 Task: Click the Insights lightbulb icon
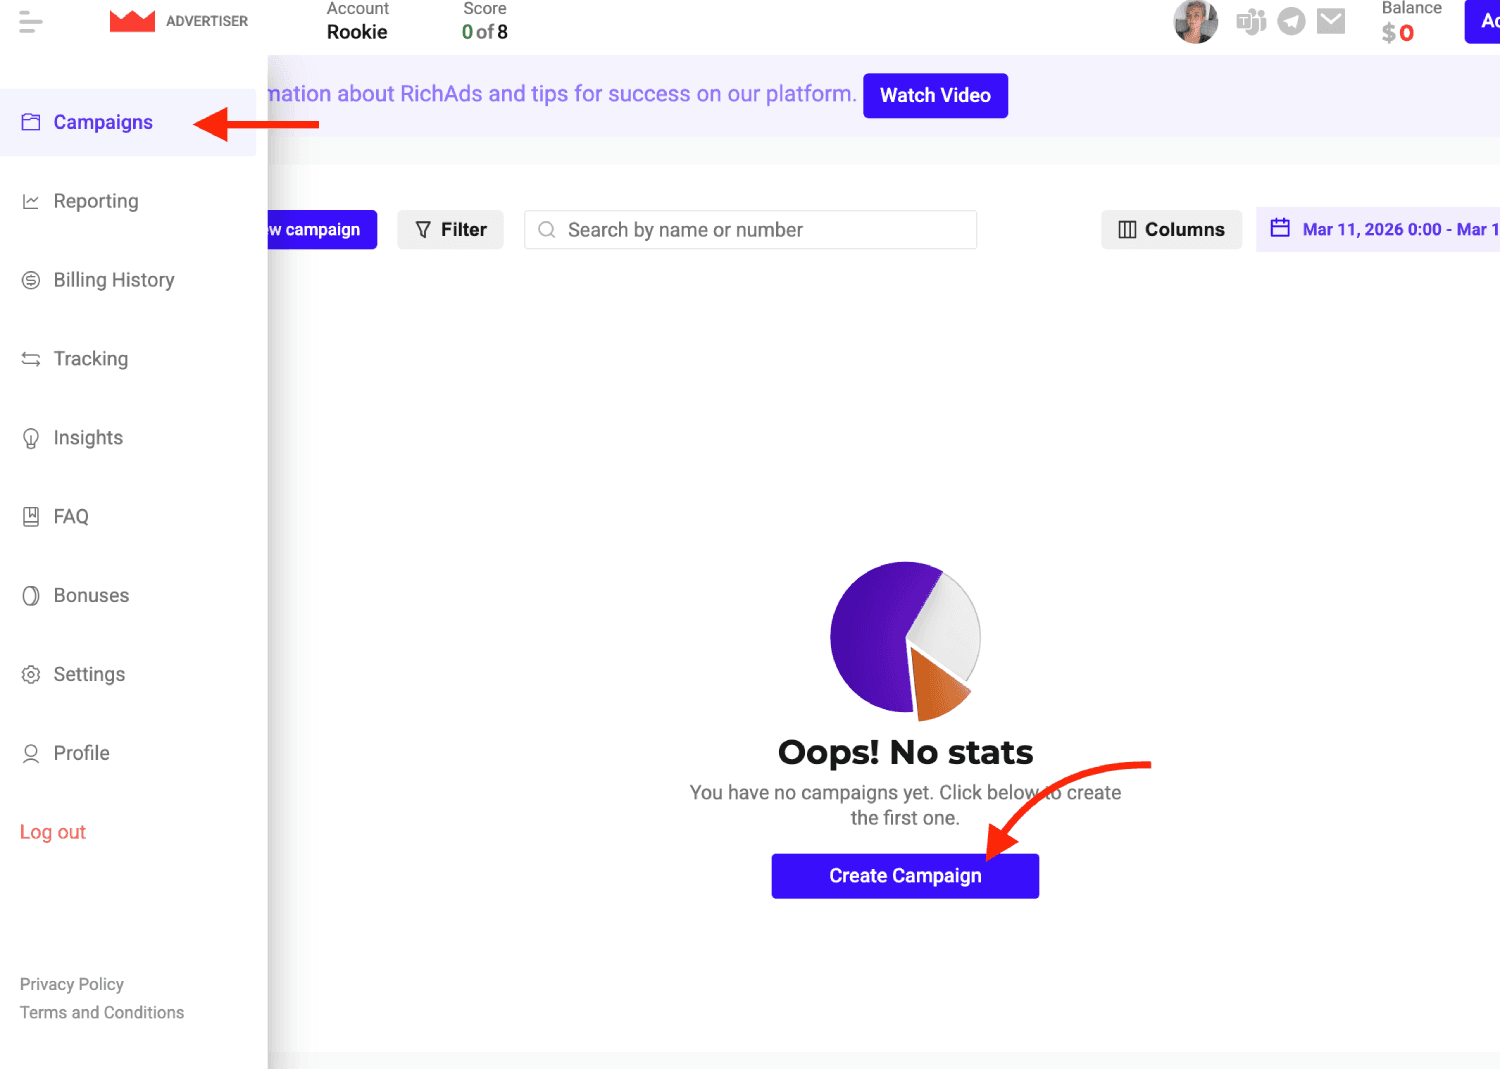tap(31, 438)
